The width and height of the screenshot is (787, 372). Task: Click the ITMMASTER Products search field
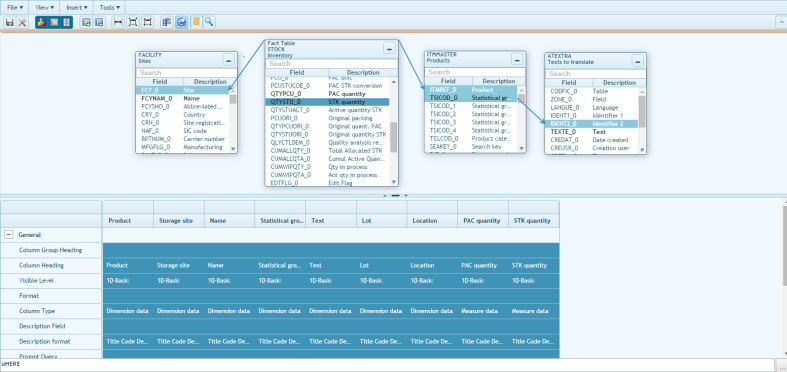[x=475, y=72]
